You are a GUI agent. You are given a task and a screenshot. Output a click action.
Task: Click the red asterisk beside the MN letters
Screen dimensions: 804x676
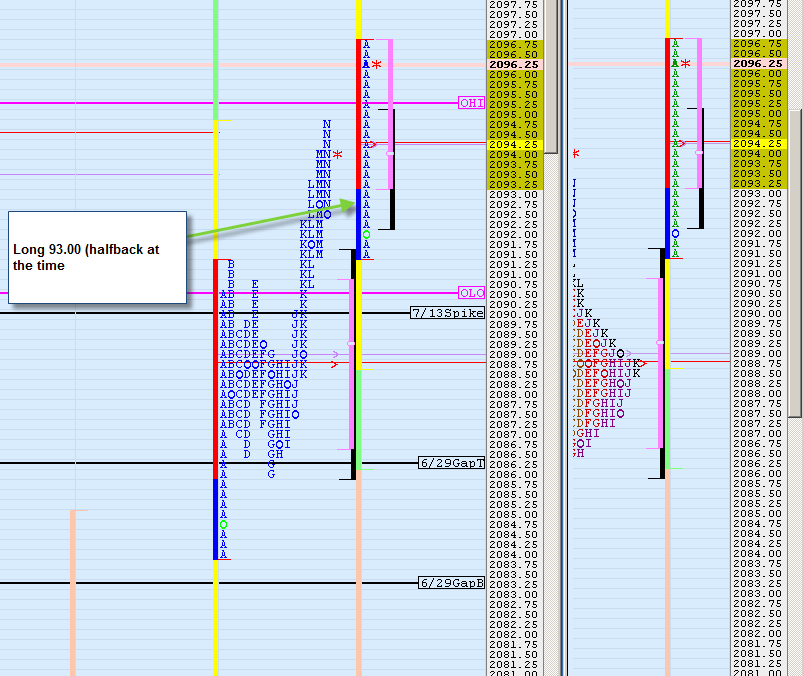click(337, 154)
